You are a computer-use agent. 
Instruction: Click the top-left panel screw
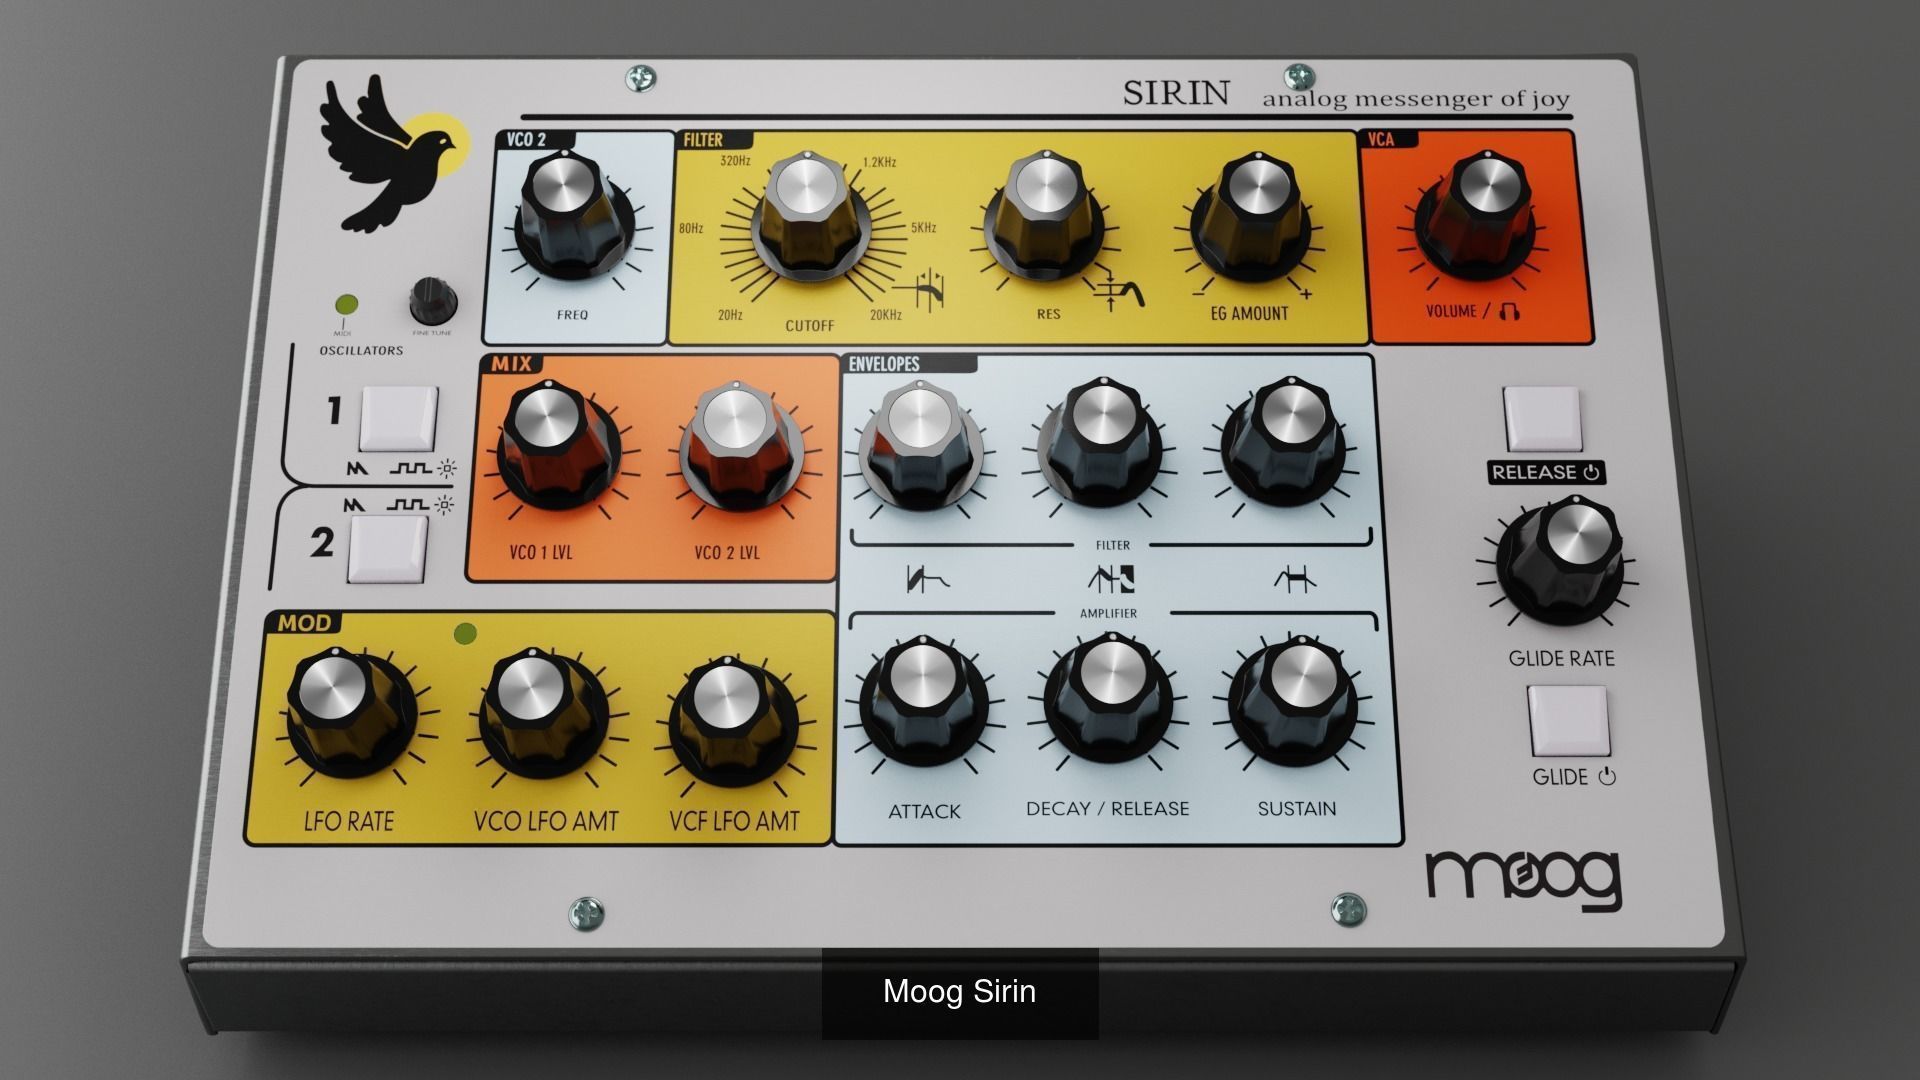click(x=640, y=77)
